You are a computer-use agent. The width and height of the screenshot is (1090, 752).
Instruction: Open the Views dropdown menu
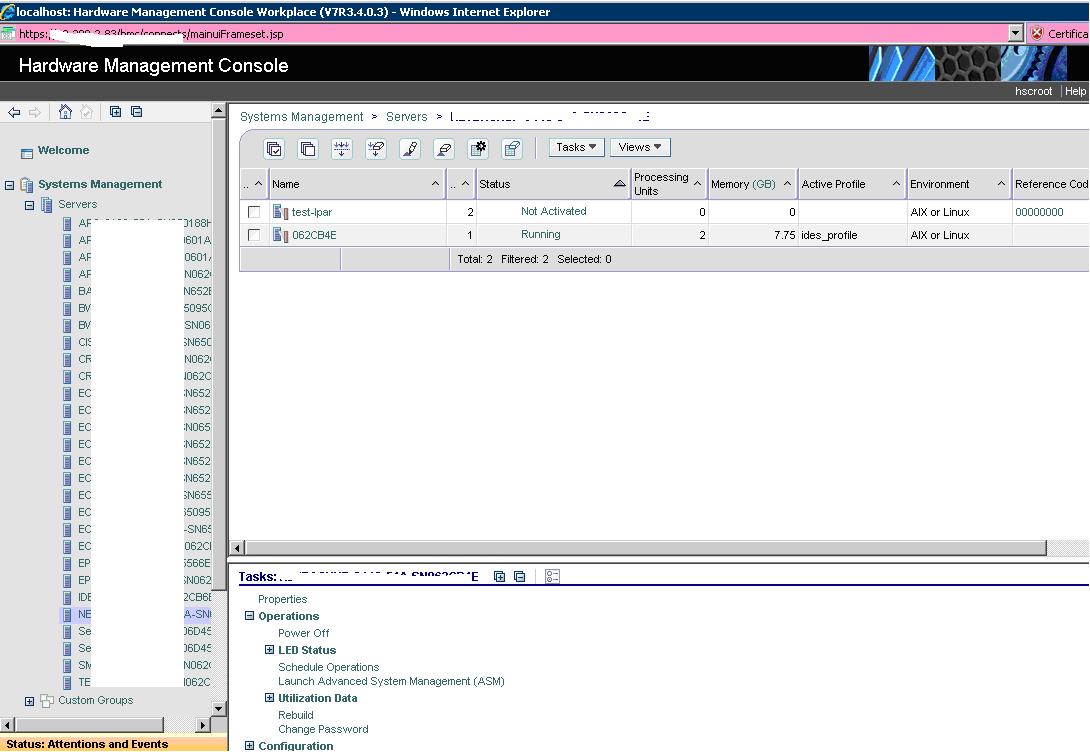click(639, 147)
